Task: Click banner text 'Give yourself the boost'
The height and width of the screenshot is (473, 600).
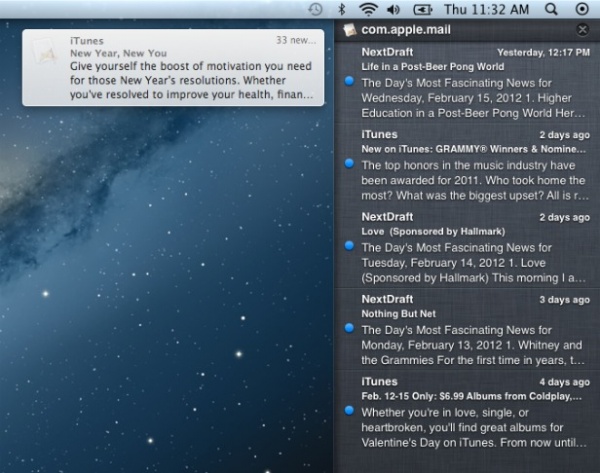Action: [191, 80]
